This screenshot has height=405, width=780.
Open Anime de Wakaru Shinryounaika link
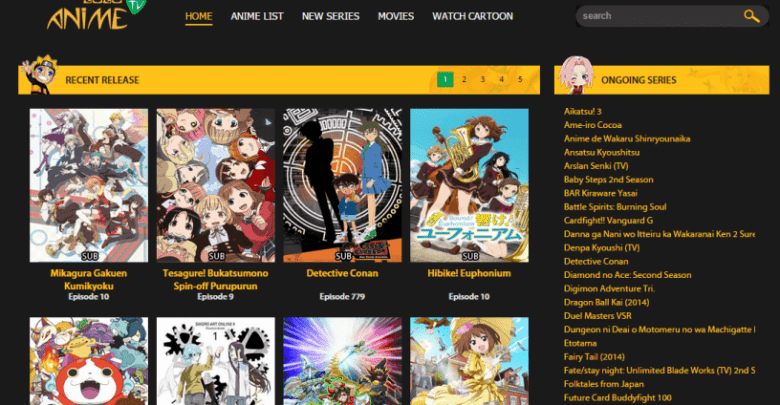[627, 139]
